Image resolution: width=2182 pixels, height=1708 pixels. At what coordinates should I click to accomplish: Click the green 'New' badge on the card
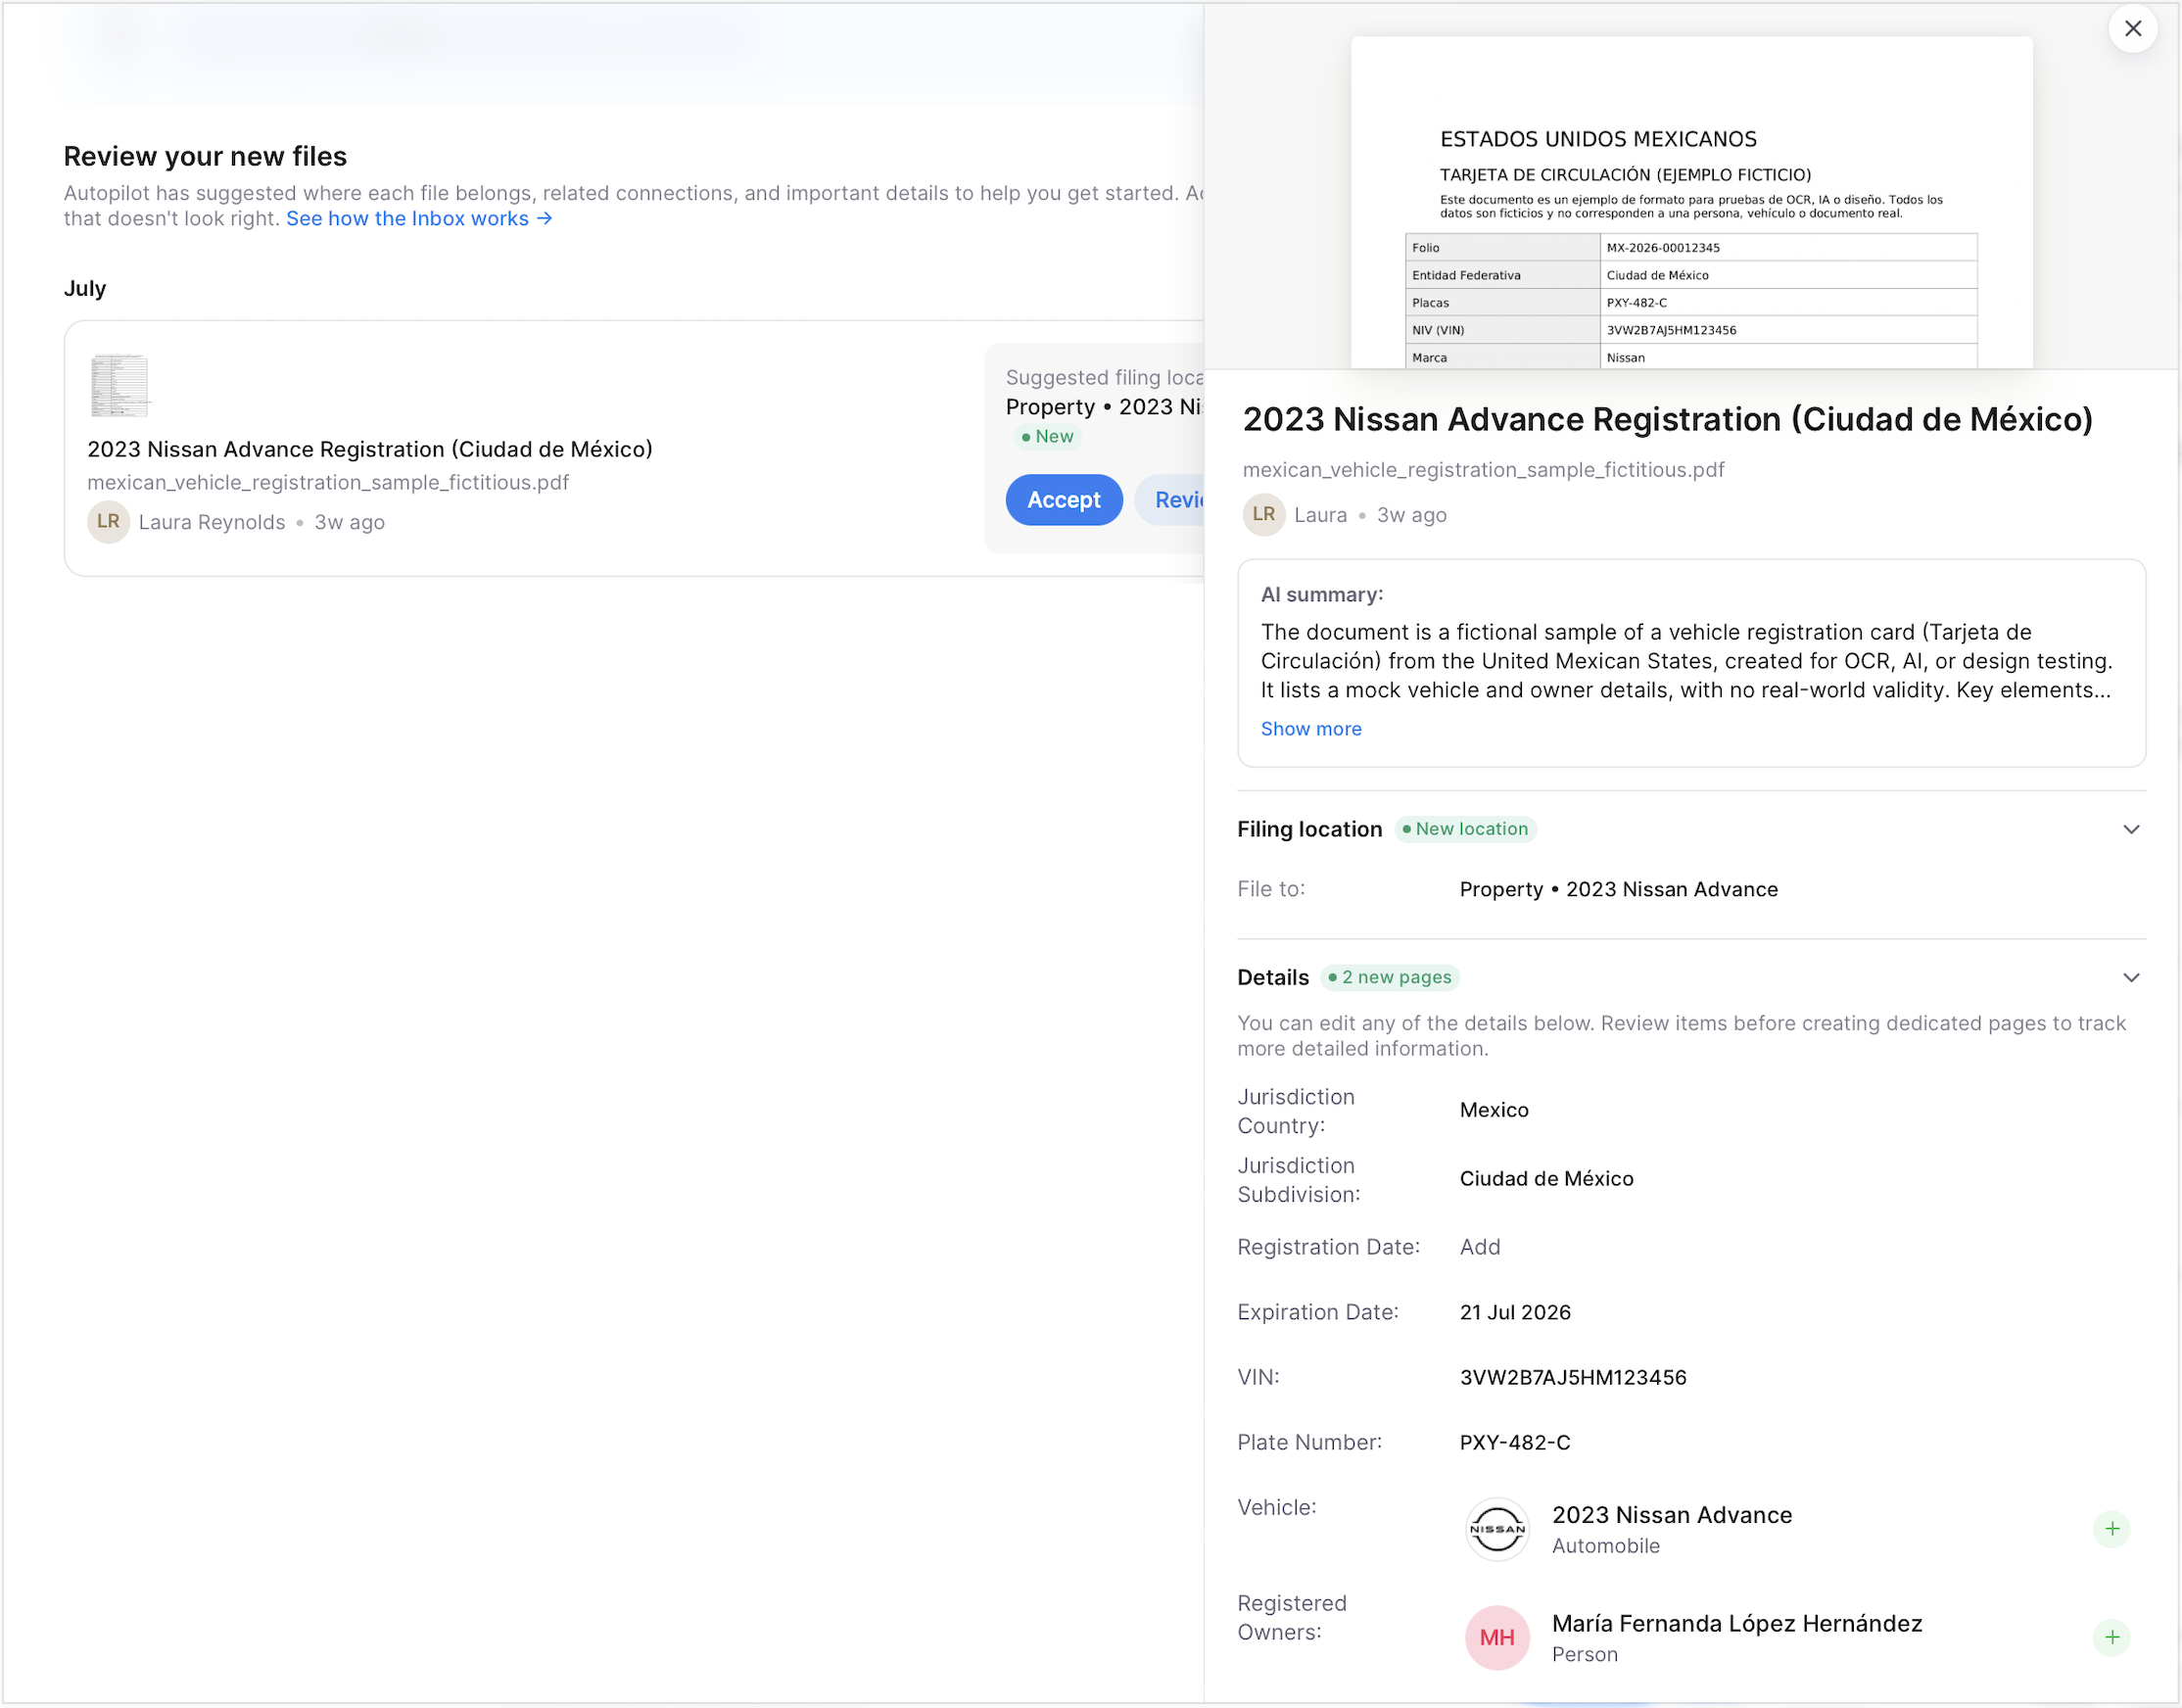1046,437
